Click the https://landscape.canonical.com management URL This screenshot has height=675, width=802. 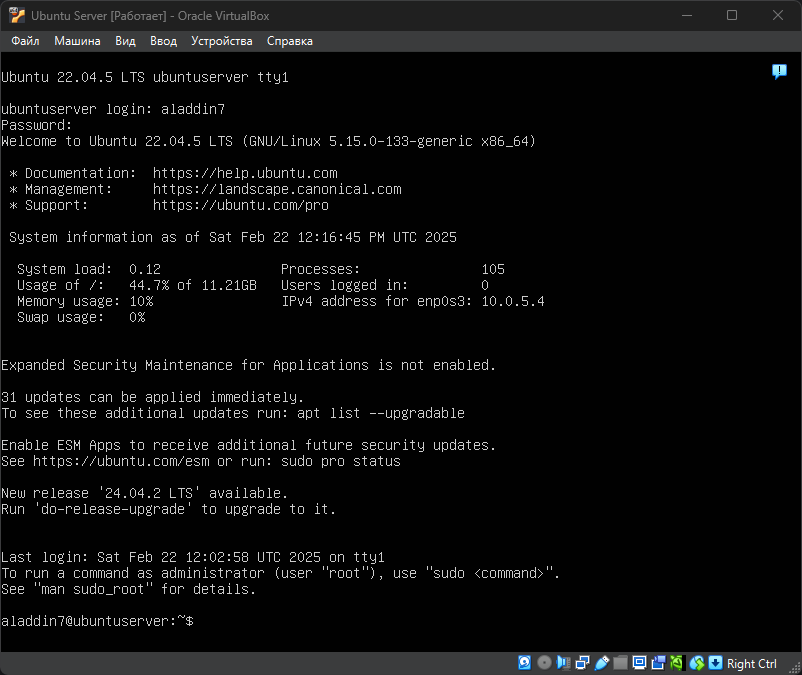point(277,189)
